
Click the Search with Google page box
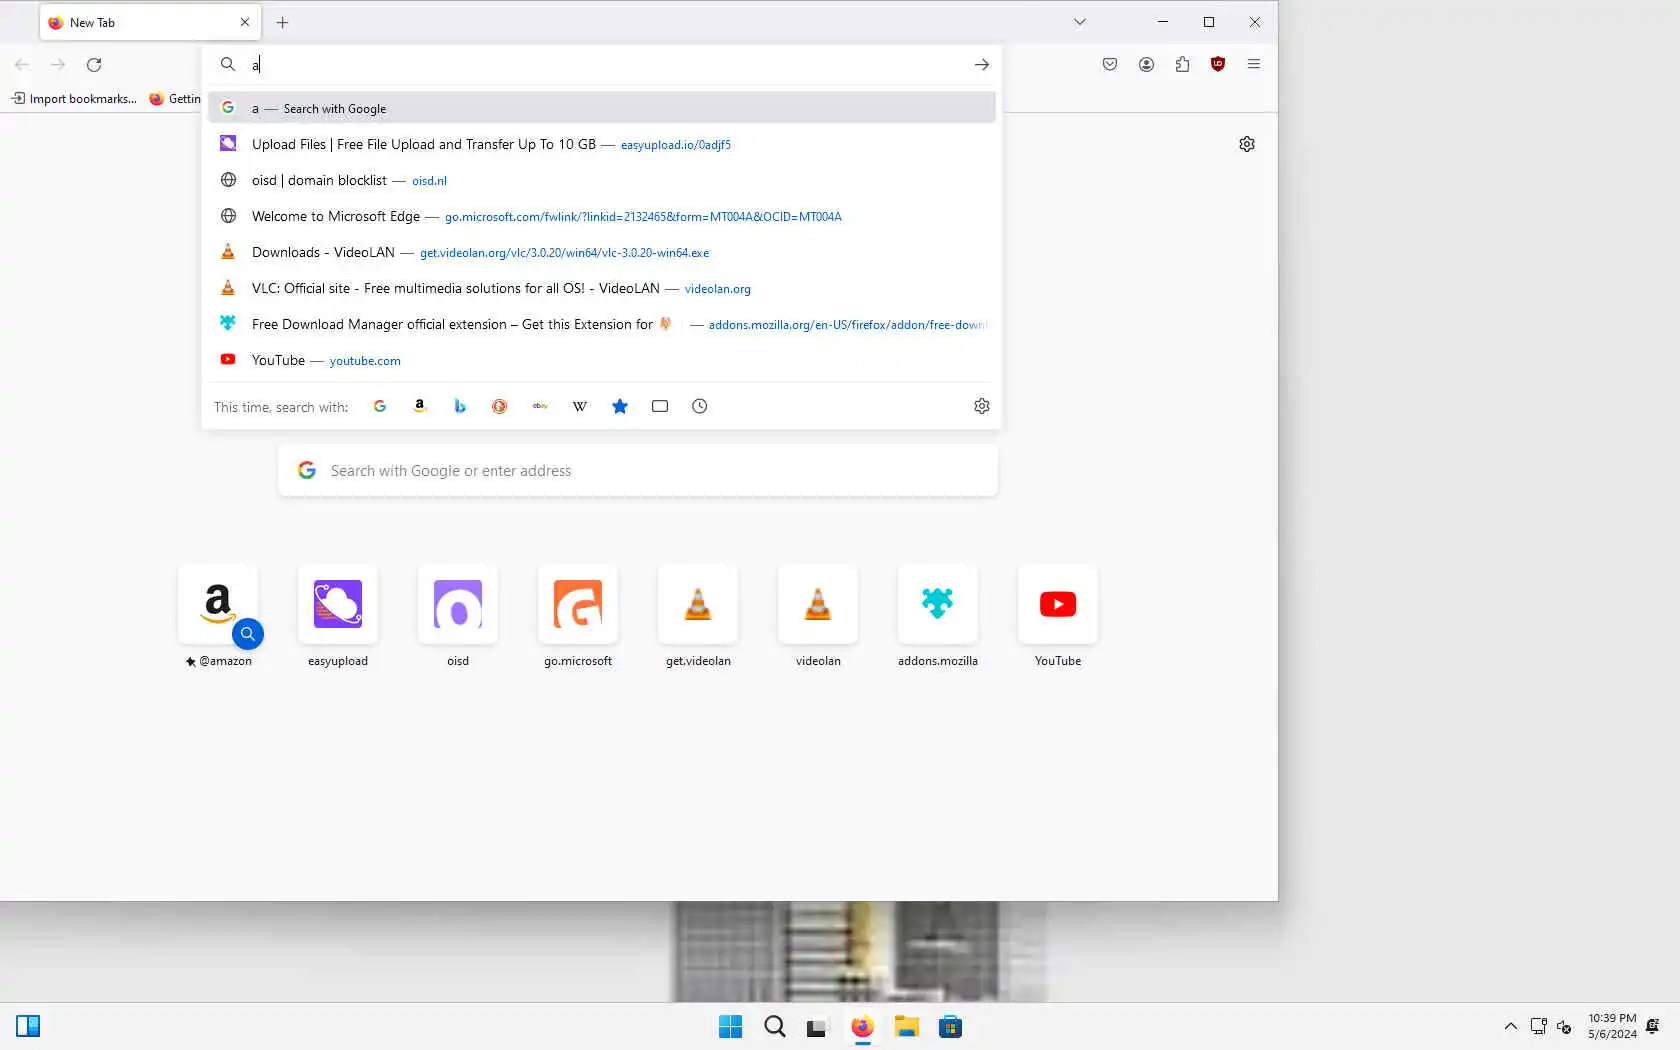point(638,470)
